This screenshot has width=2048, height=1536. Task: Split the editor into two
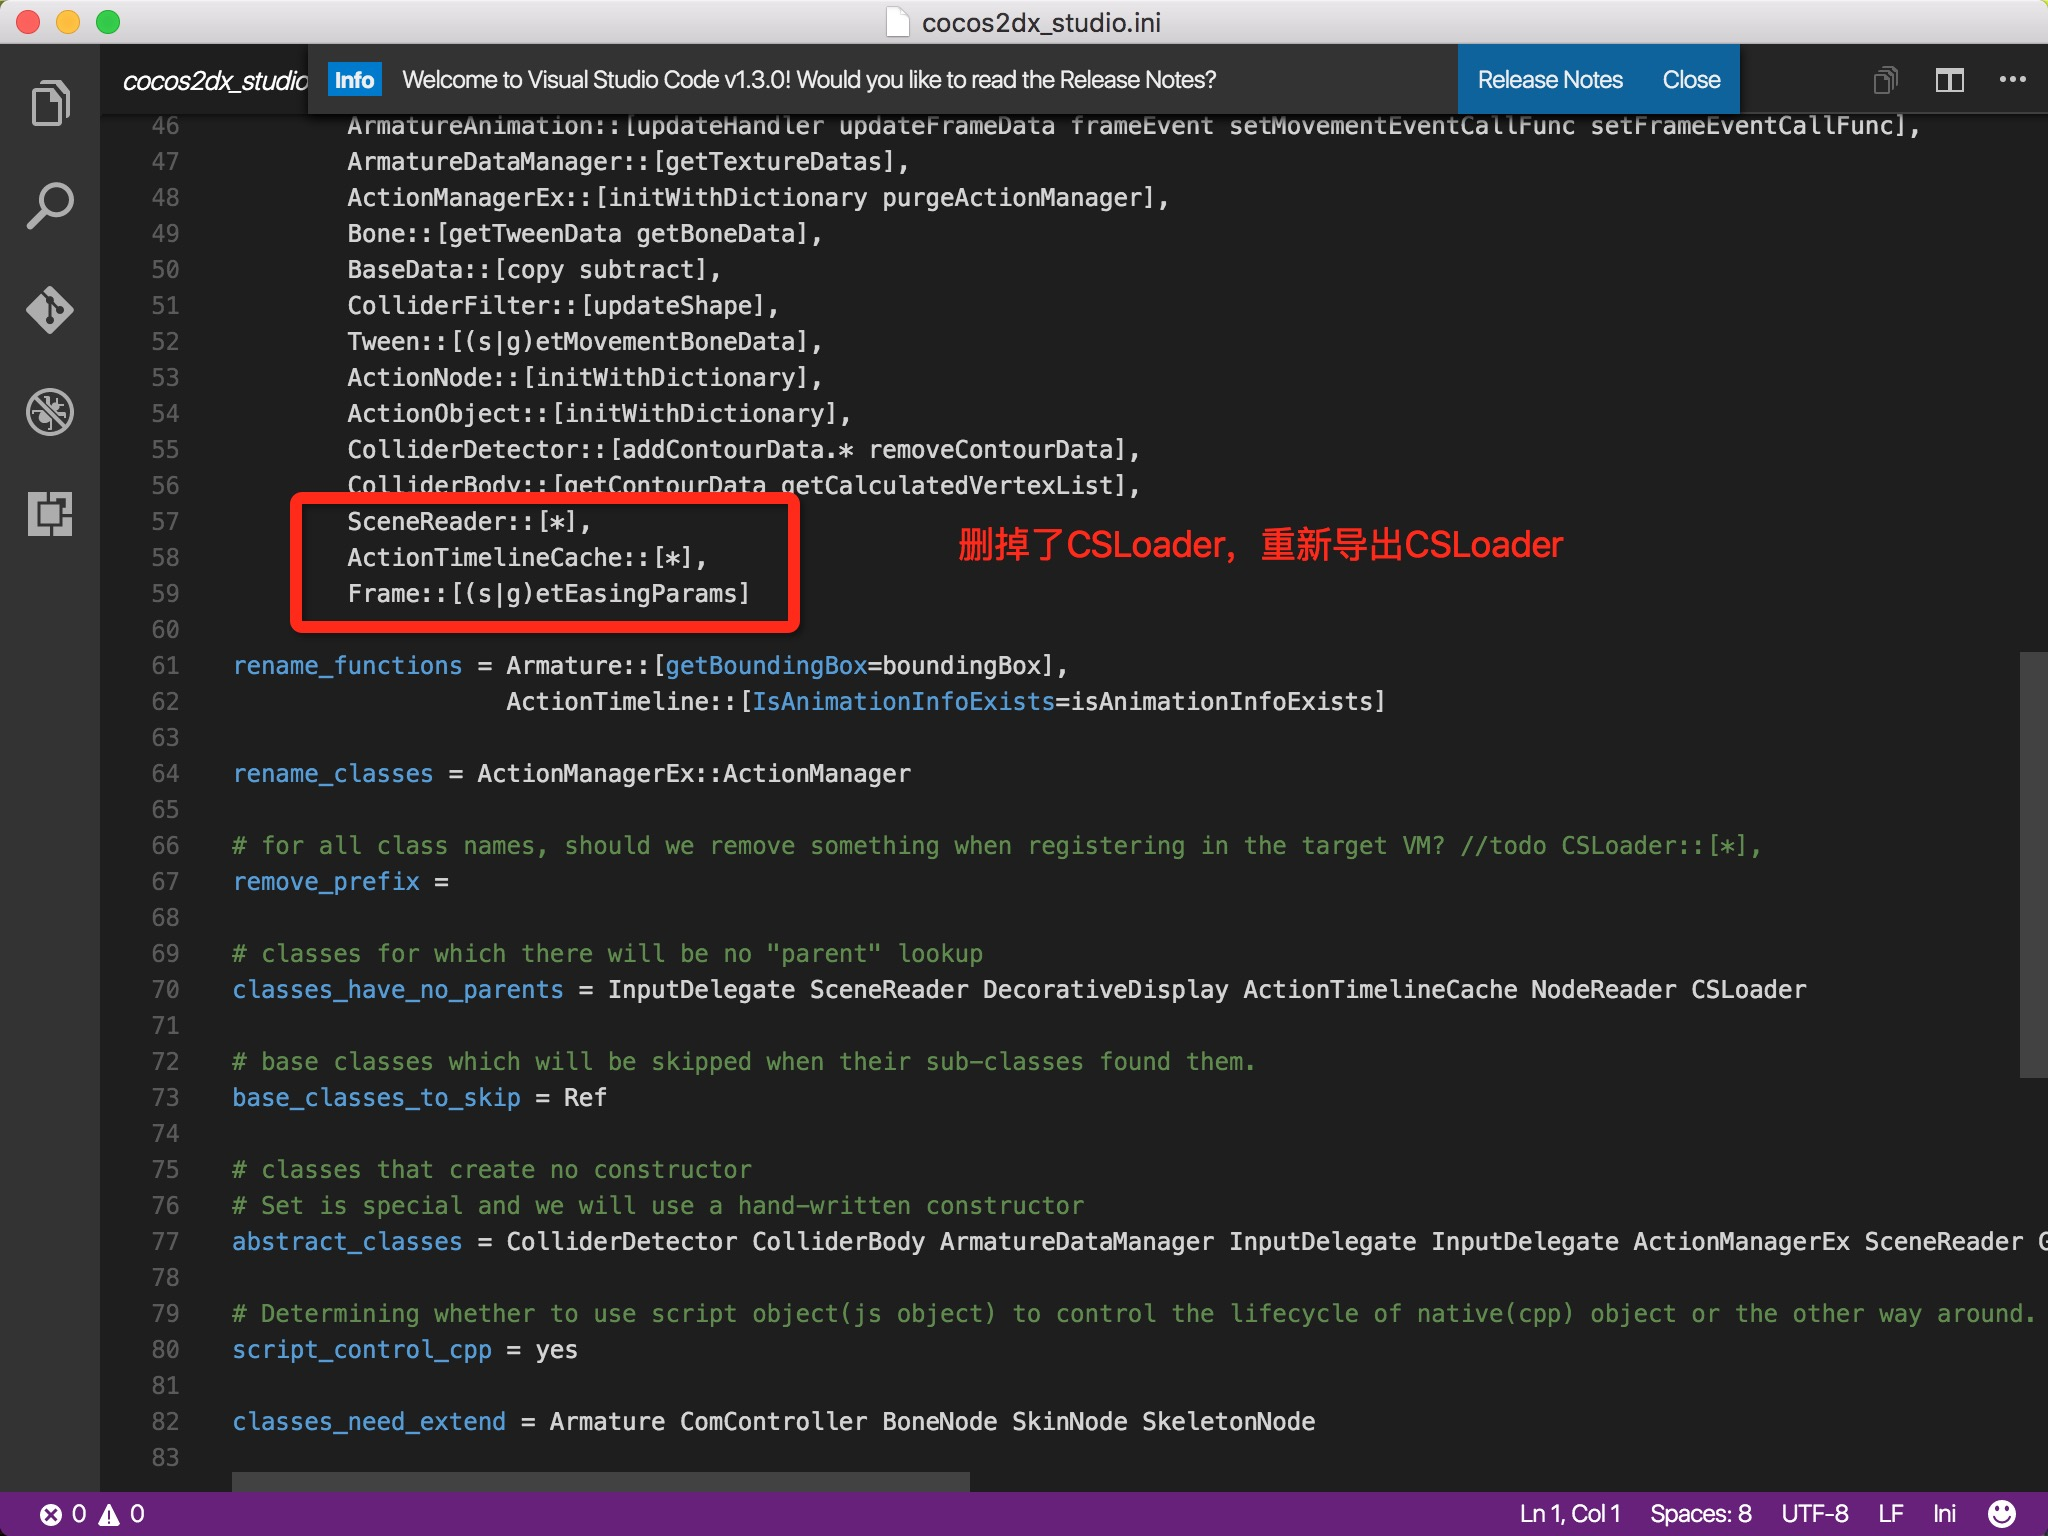coord(1949,80)
